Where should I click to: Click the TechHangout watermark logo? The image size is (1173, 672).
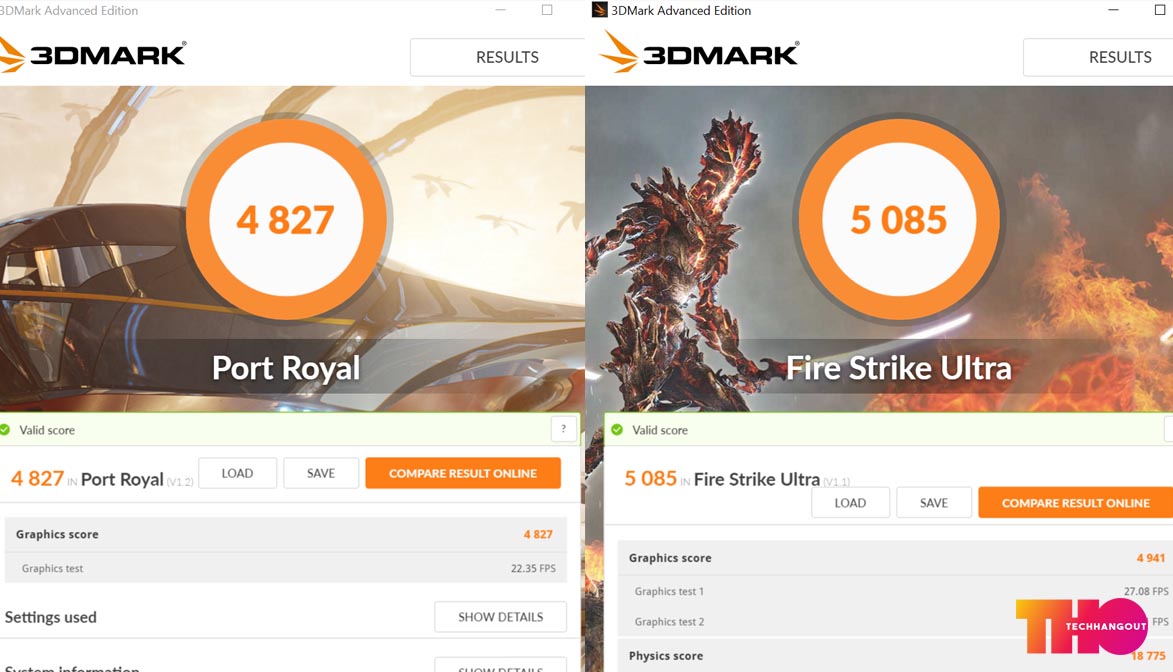(1082, 626)
